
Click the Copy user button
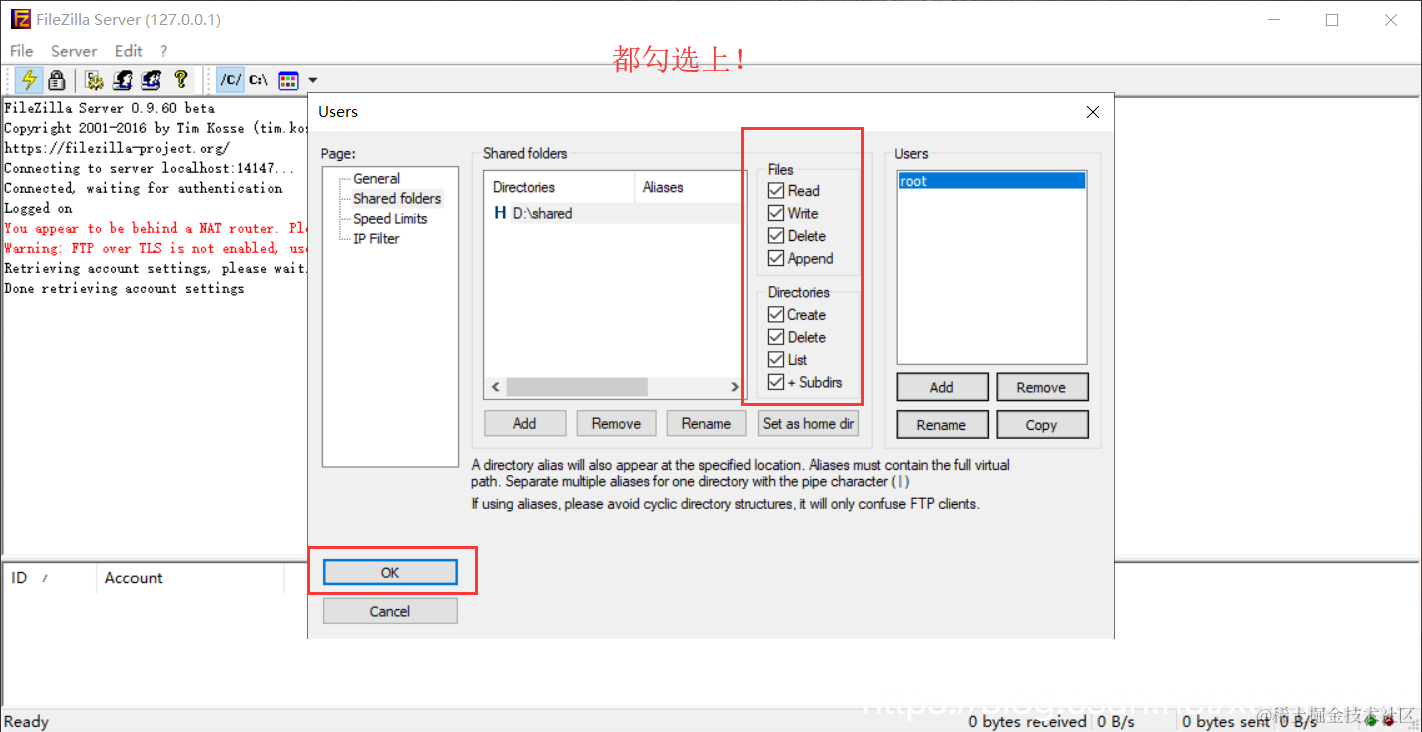point(1042,424)
